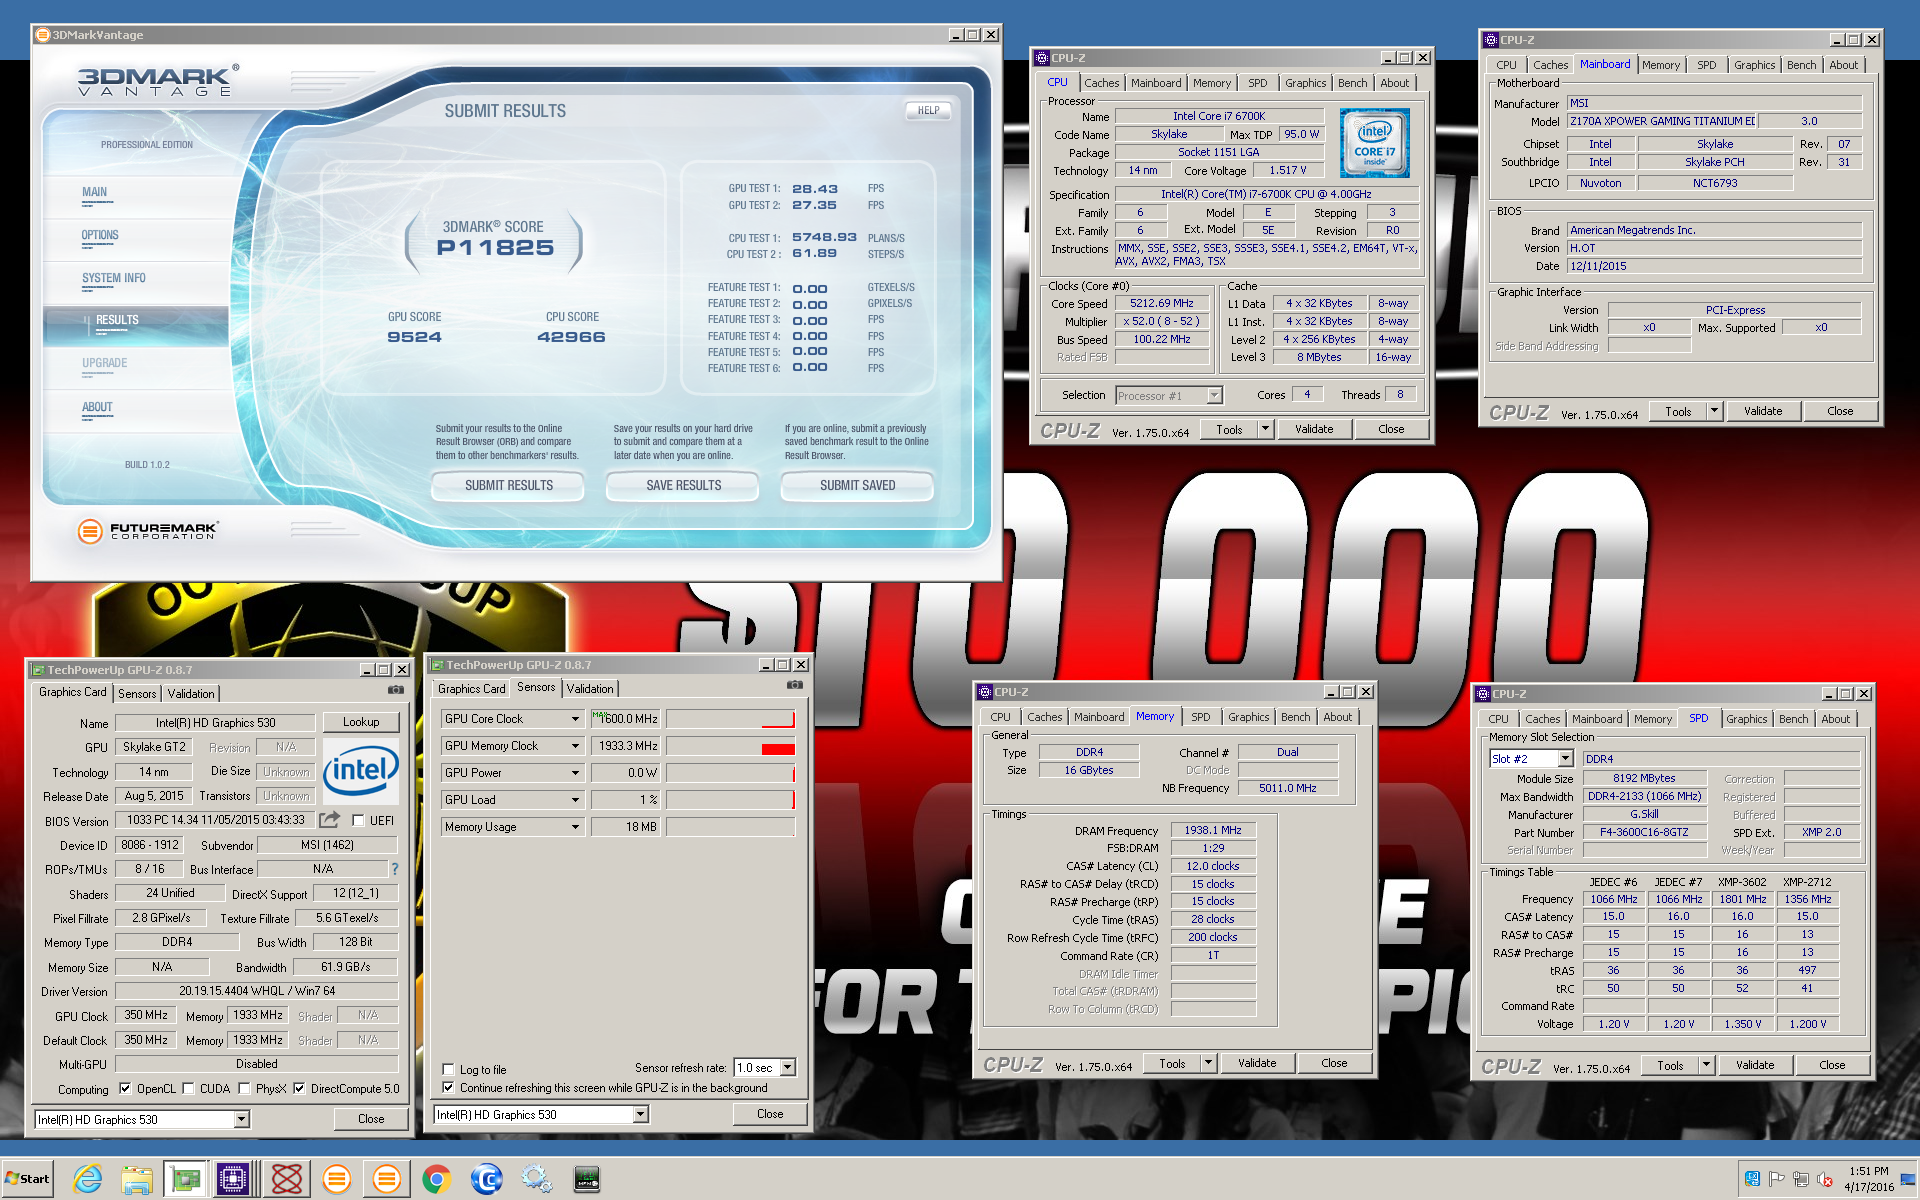Open Internet Explorer from taskbar

click(x=87, y=1179)
